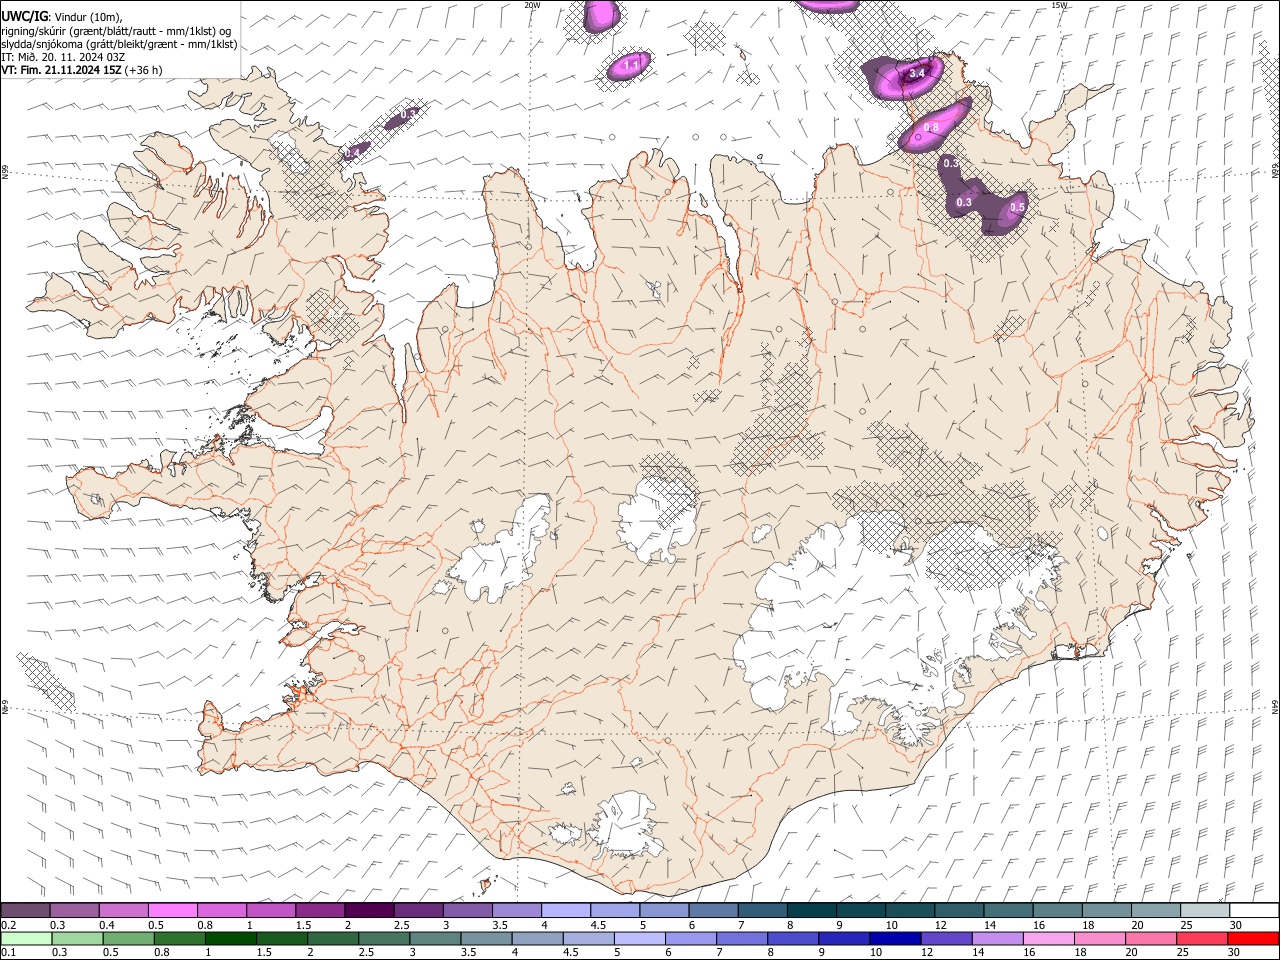The image size is (1280, 960).
Task: Click the initial time line 'IT: Mið. 20. 11. 2024 03Z'
Action: coord(63,57)
